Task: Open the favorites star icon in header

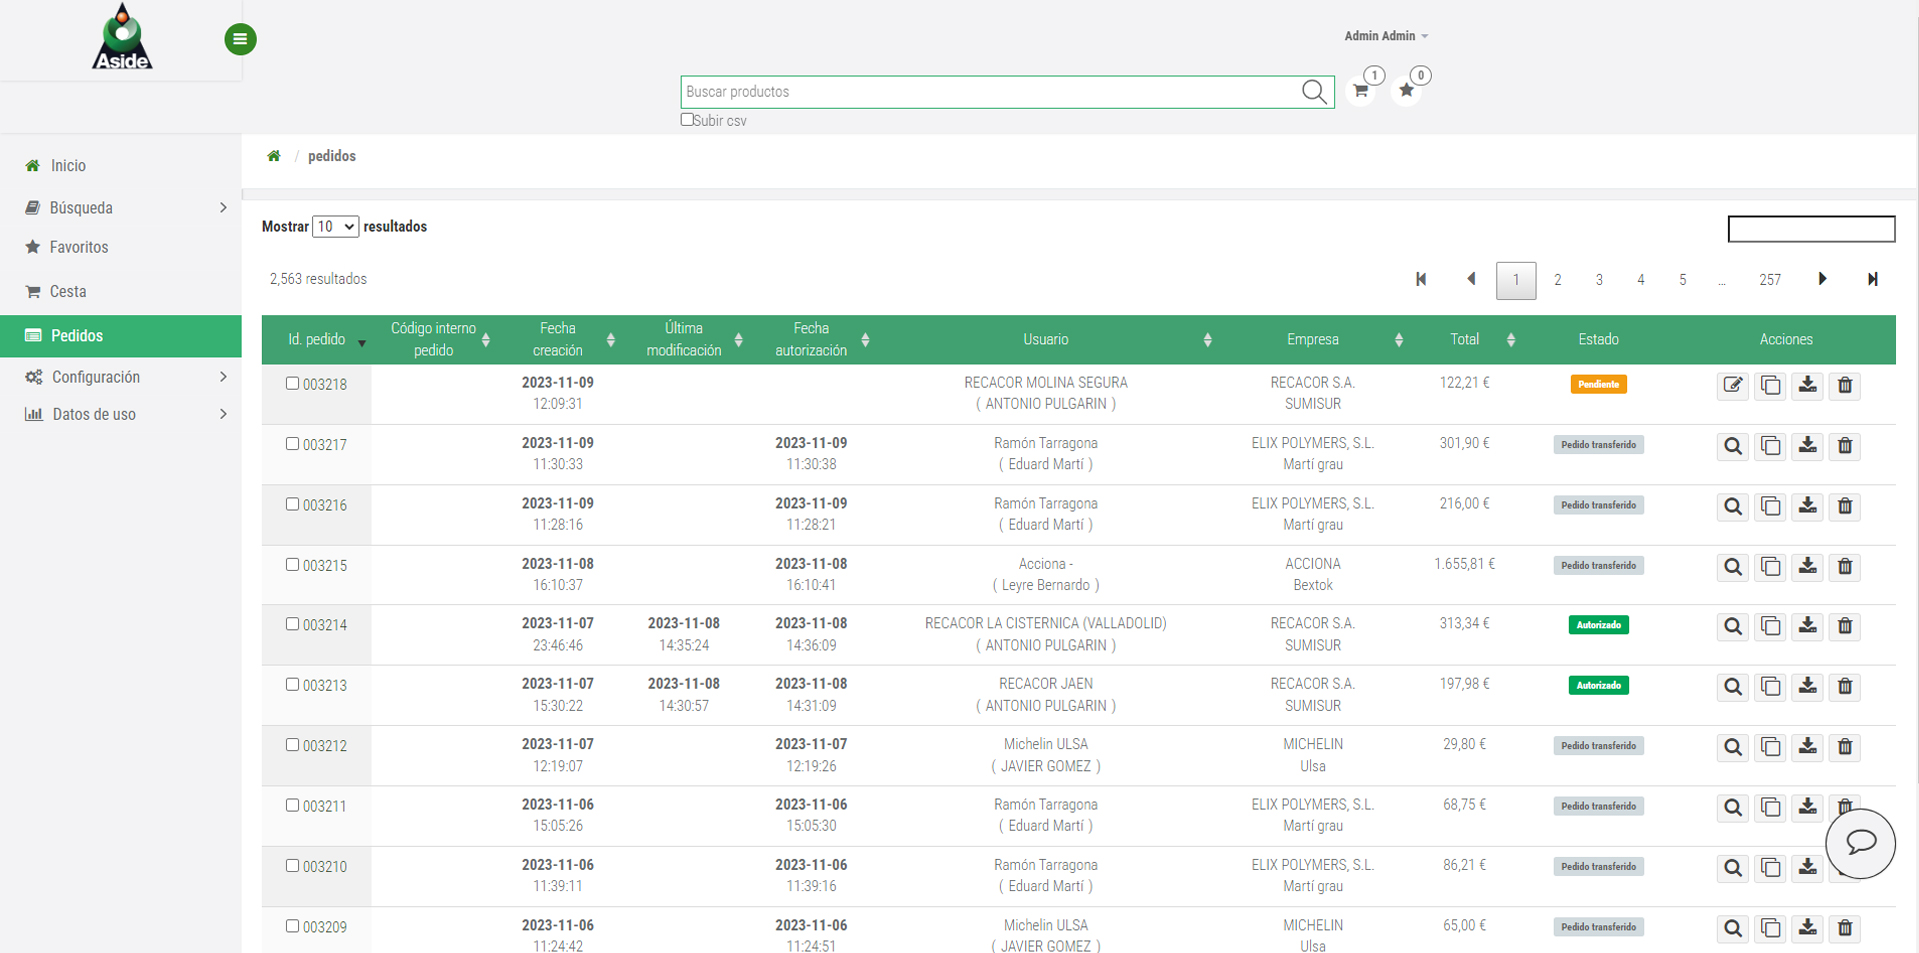Action: tap(1406, 91)
